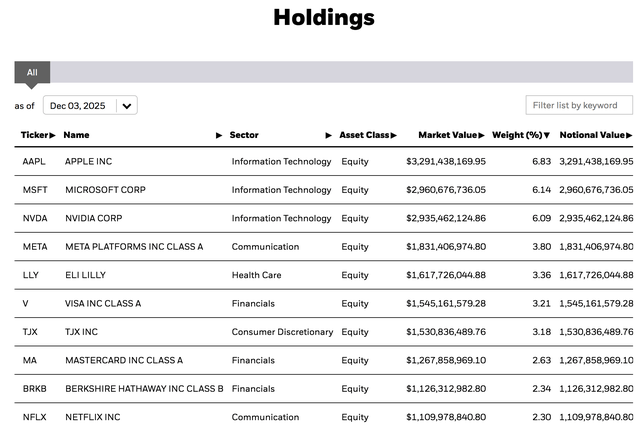This screenshot has width=640, height=435.
Task: Click Eli Lilly's weight value 3.36
Action: (541, 275)
